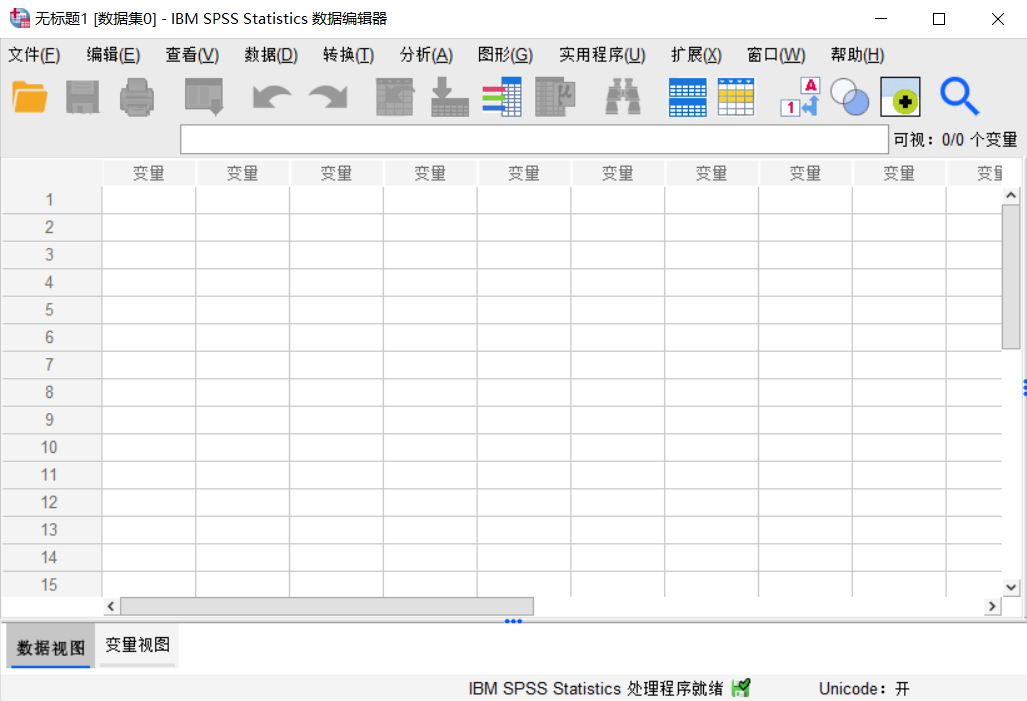This screenshot has width=1027, height=701.
Task: Select the first 变量 column header
Action: [x=149, y=173]
